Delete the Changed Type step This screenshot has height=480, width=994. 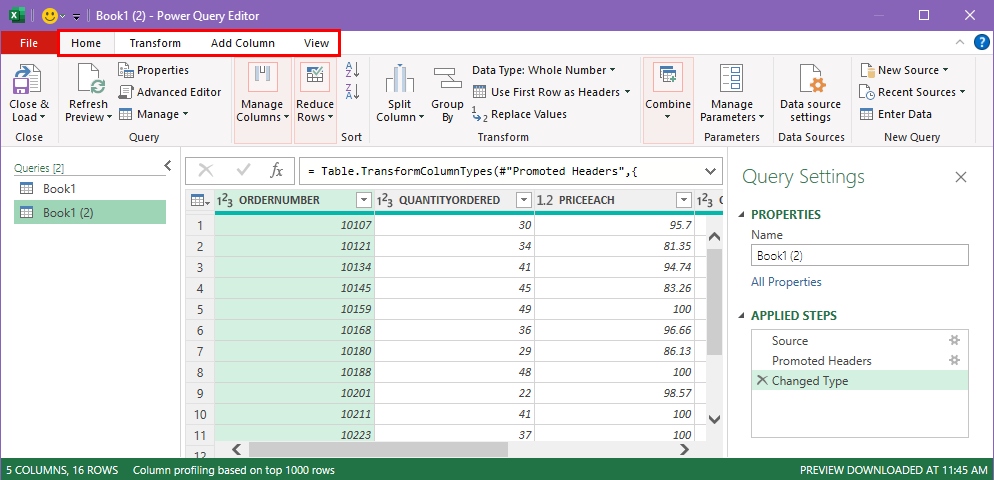pyautogui.click(x=762, y=380)
